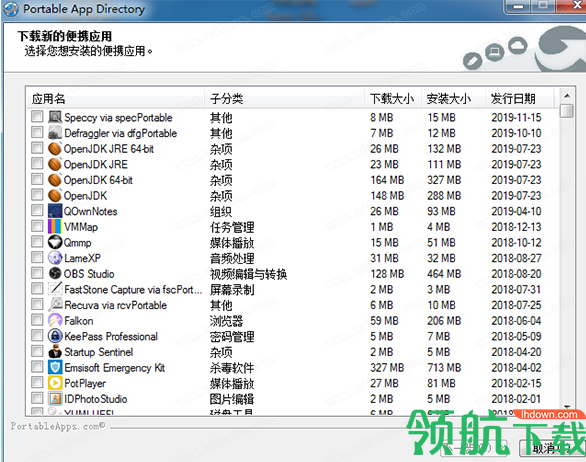
Task: Click the QOwnNotes app icon
Action: pyautogui.click(x=55, y=211)
